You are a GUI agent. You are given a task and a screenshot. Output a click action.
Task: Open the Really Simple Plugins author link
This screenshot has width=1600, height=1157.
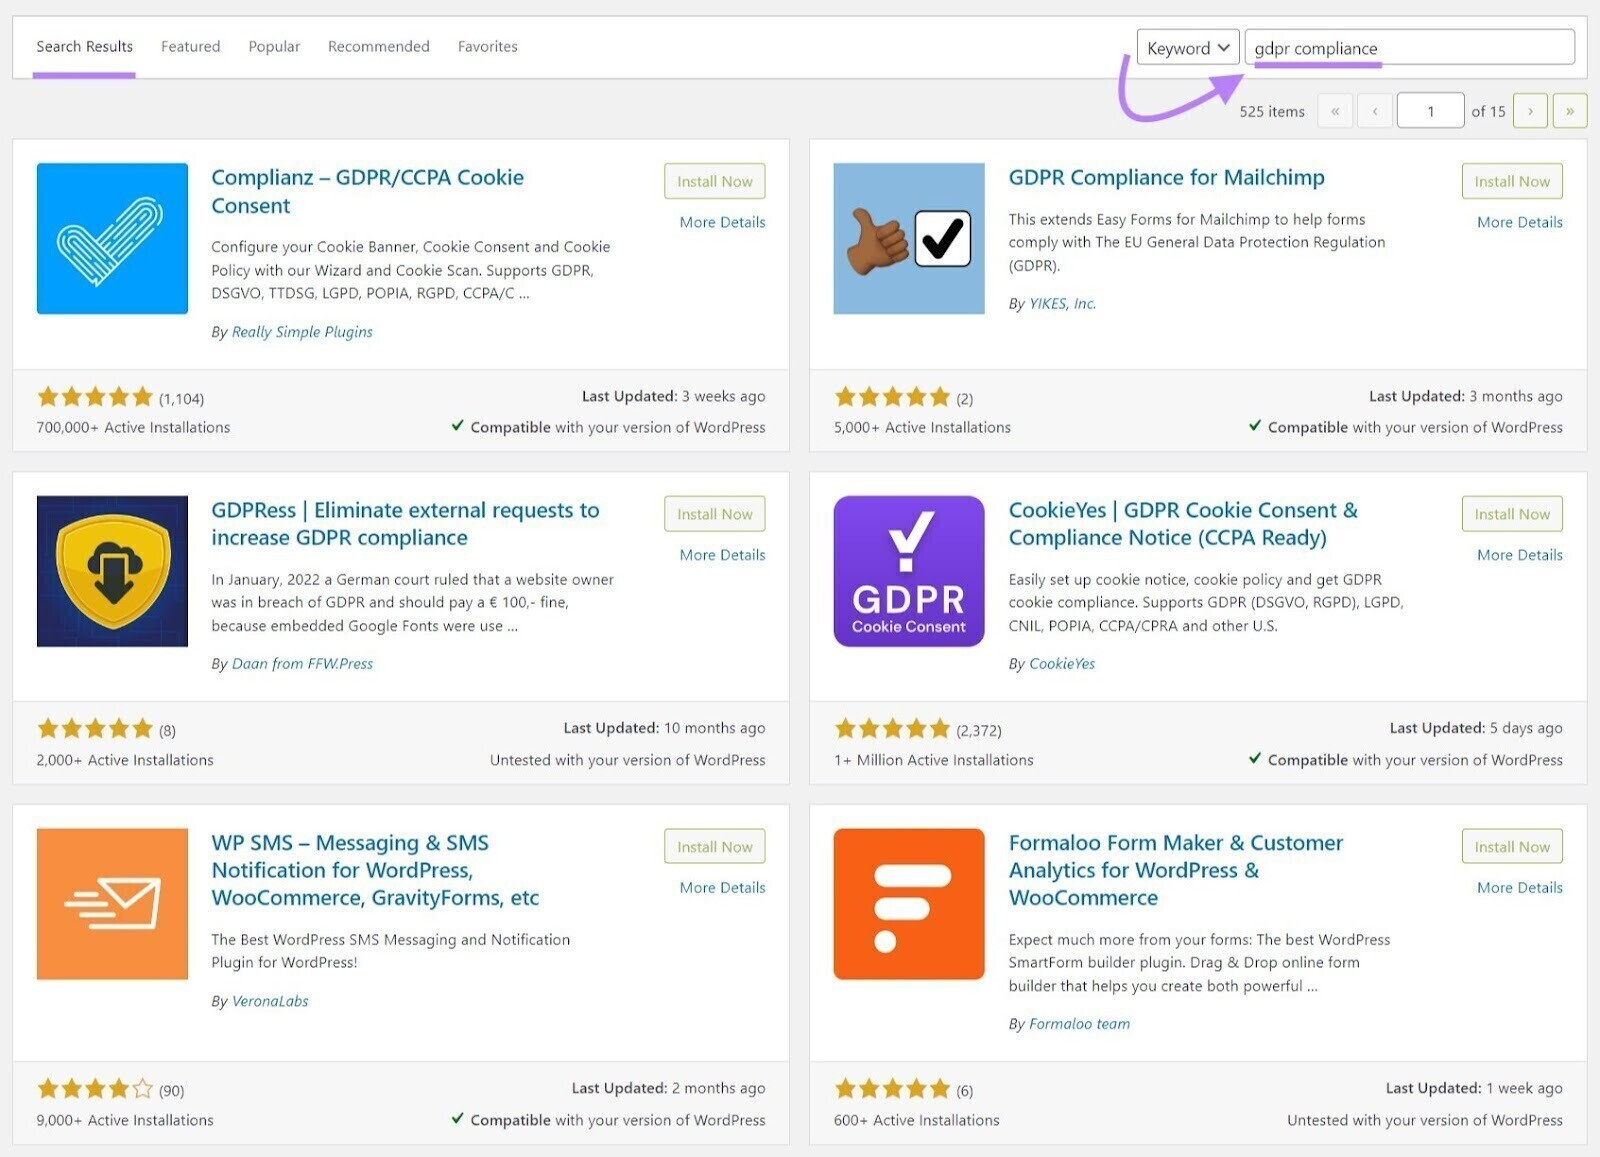click(x=302, y=332)
